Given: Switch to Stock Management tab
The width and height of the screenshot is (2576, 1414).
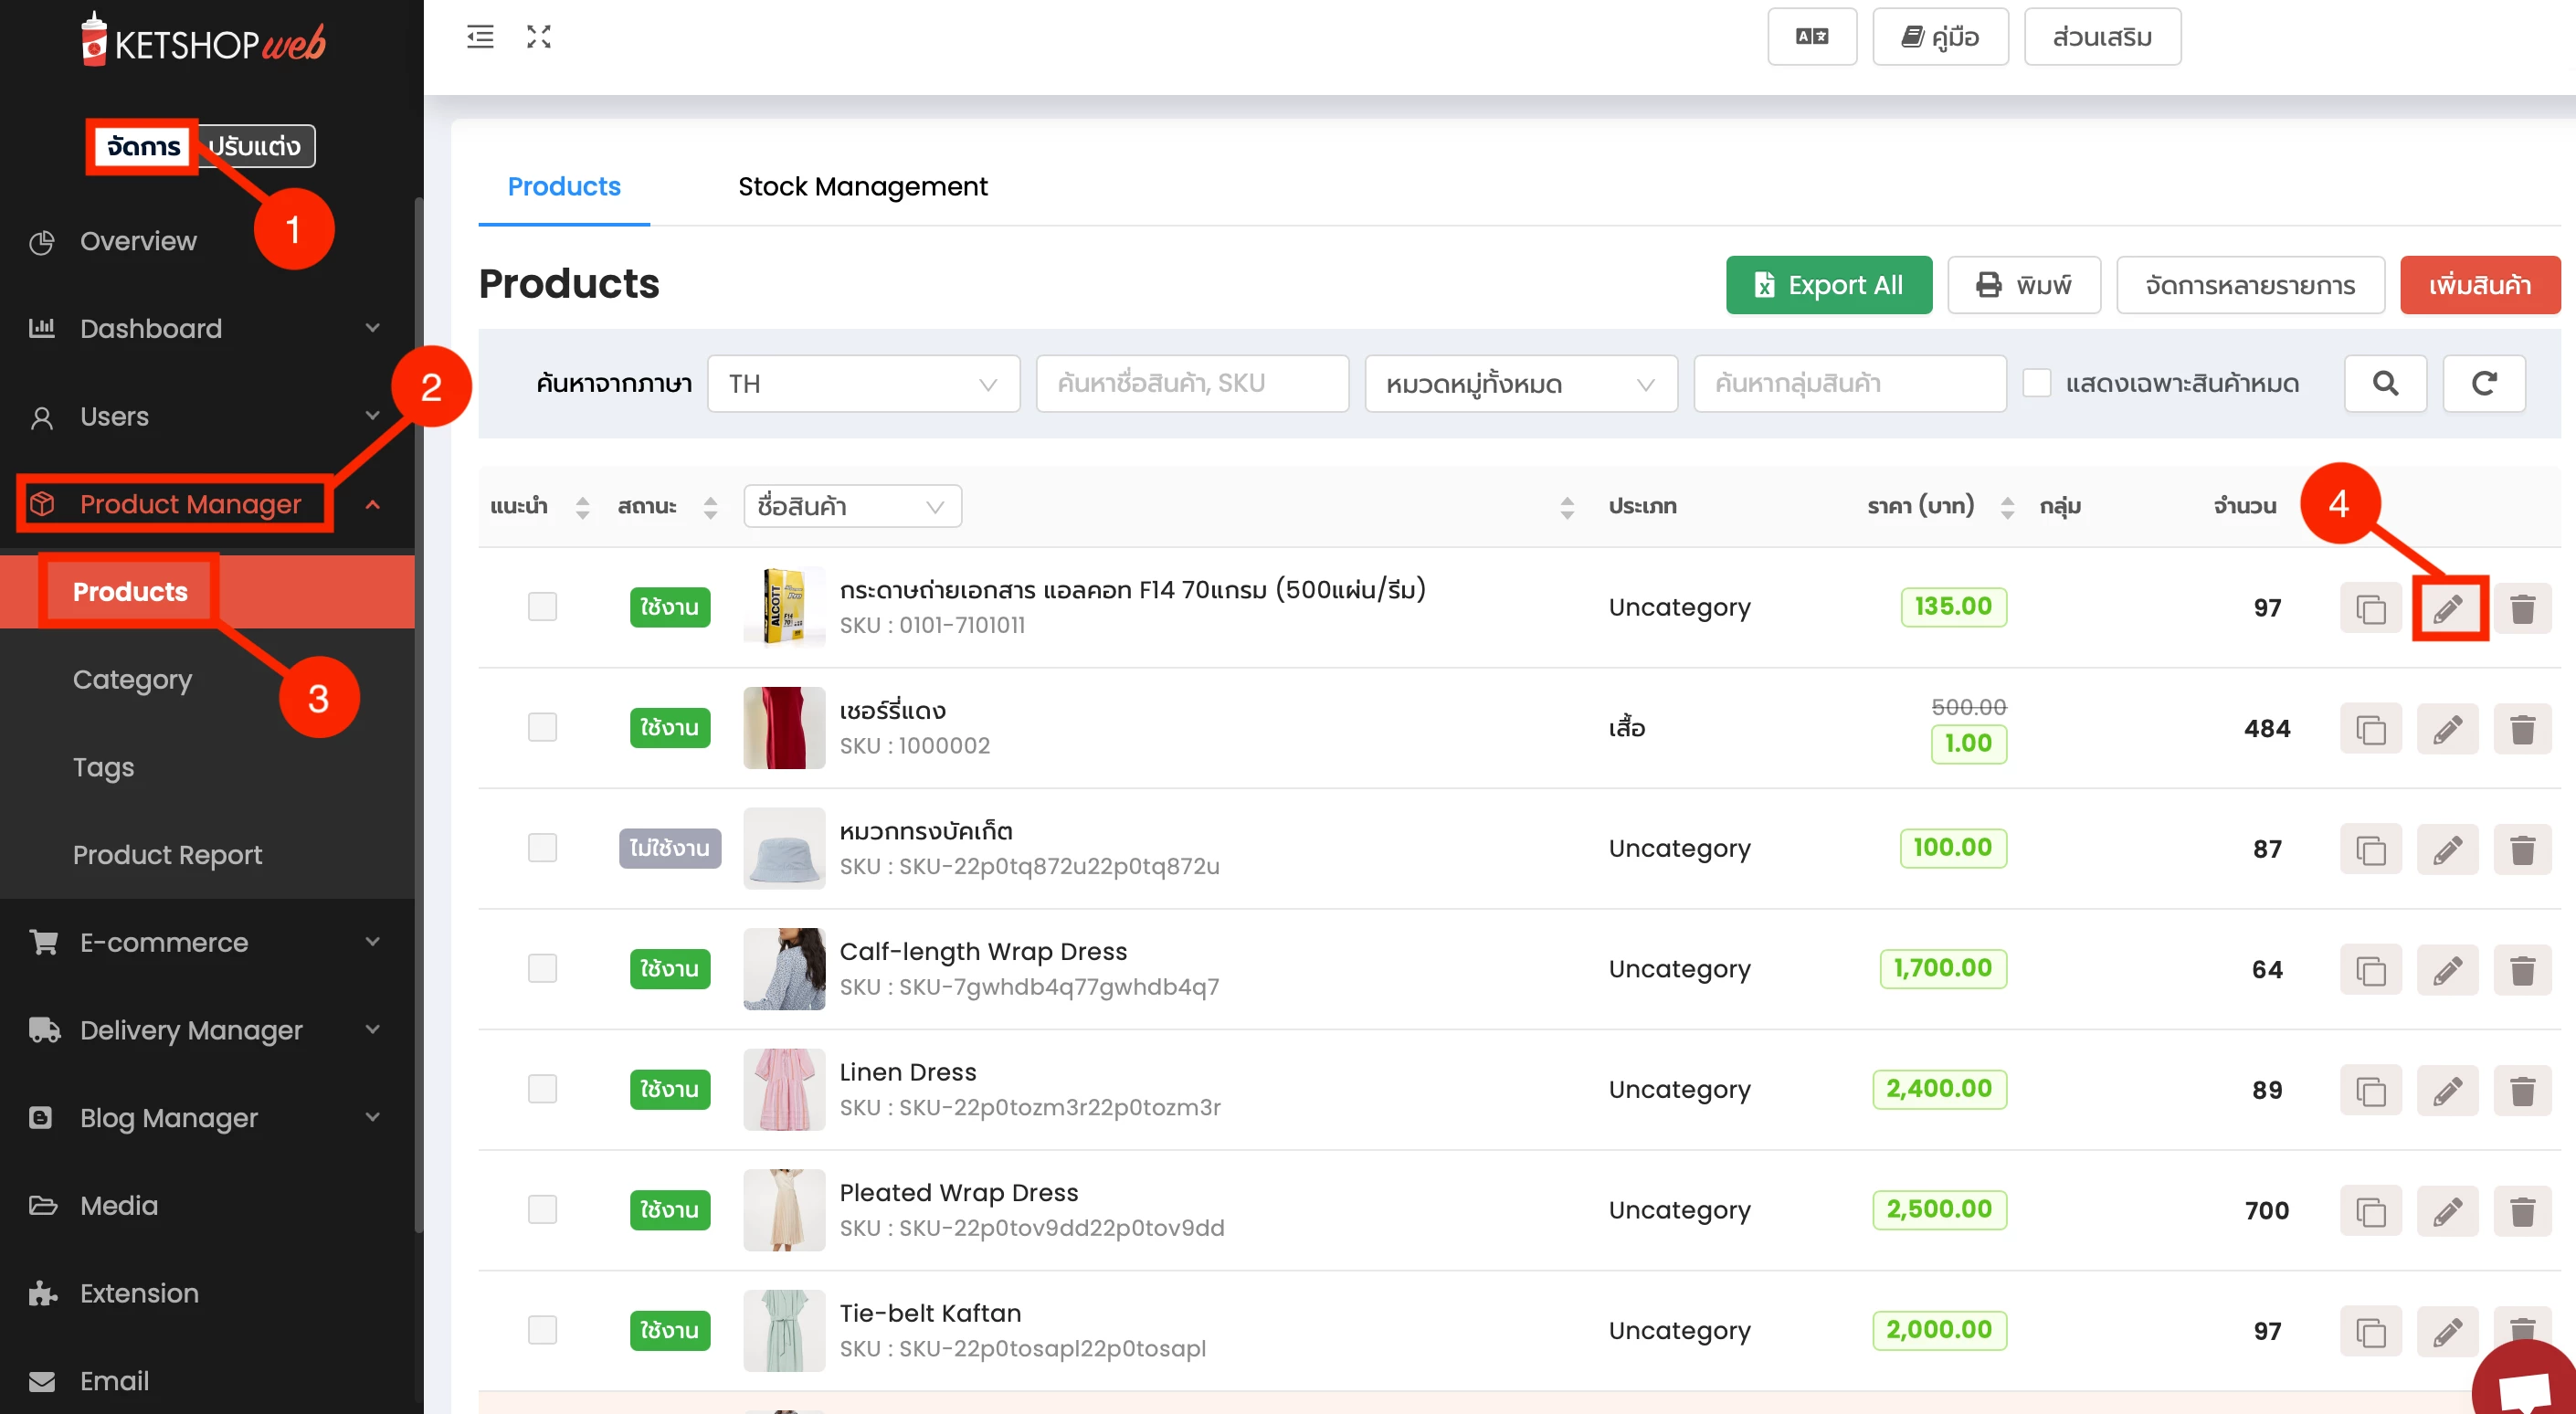Looking at the screenshot, I should [862, 187].
